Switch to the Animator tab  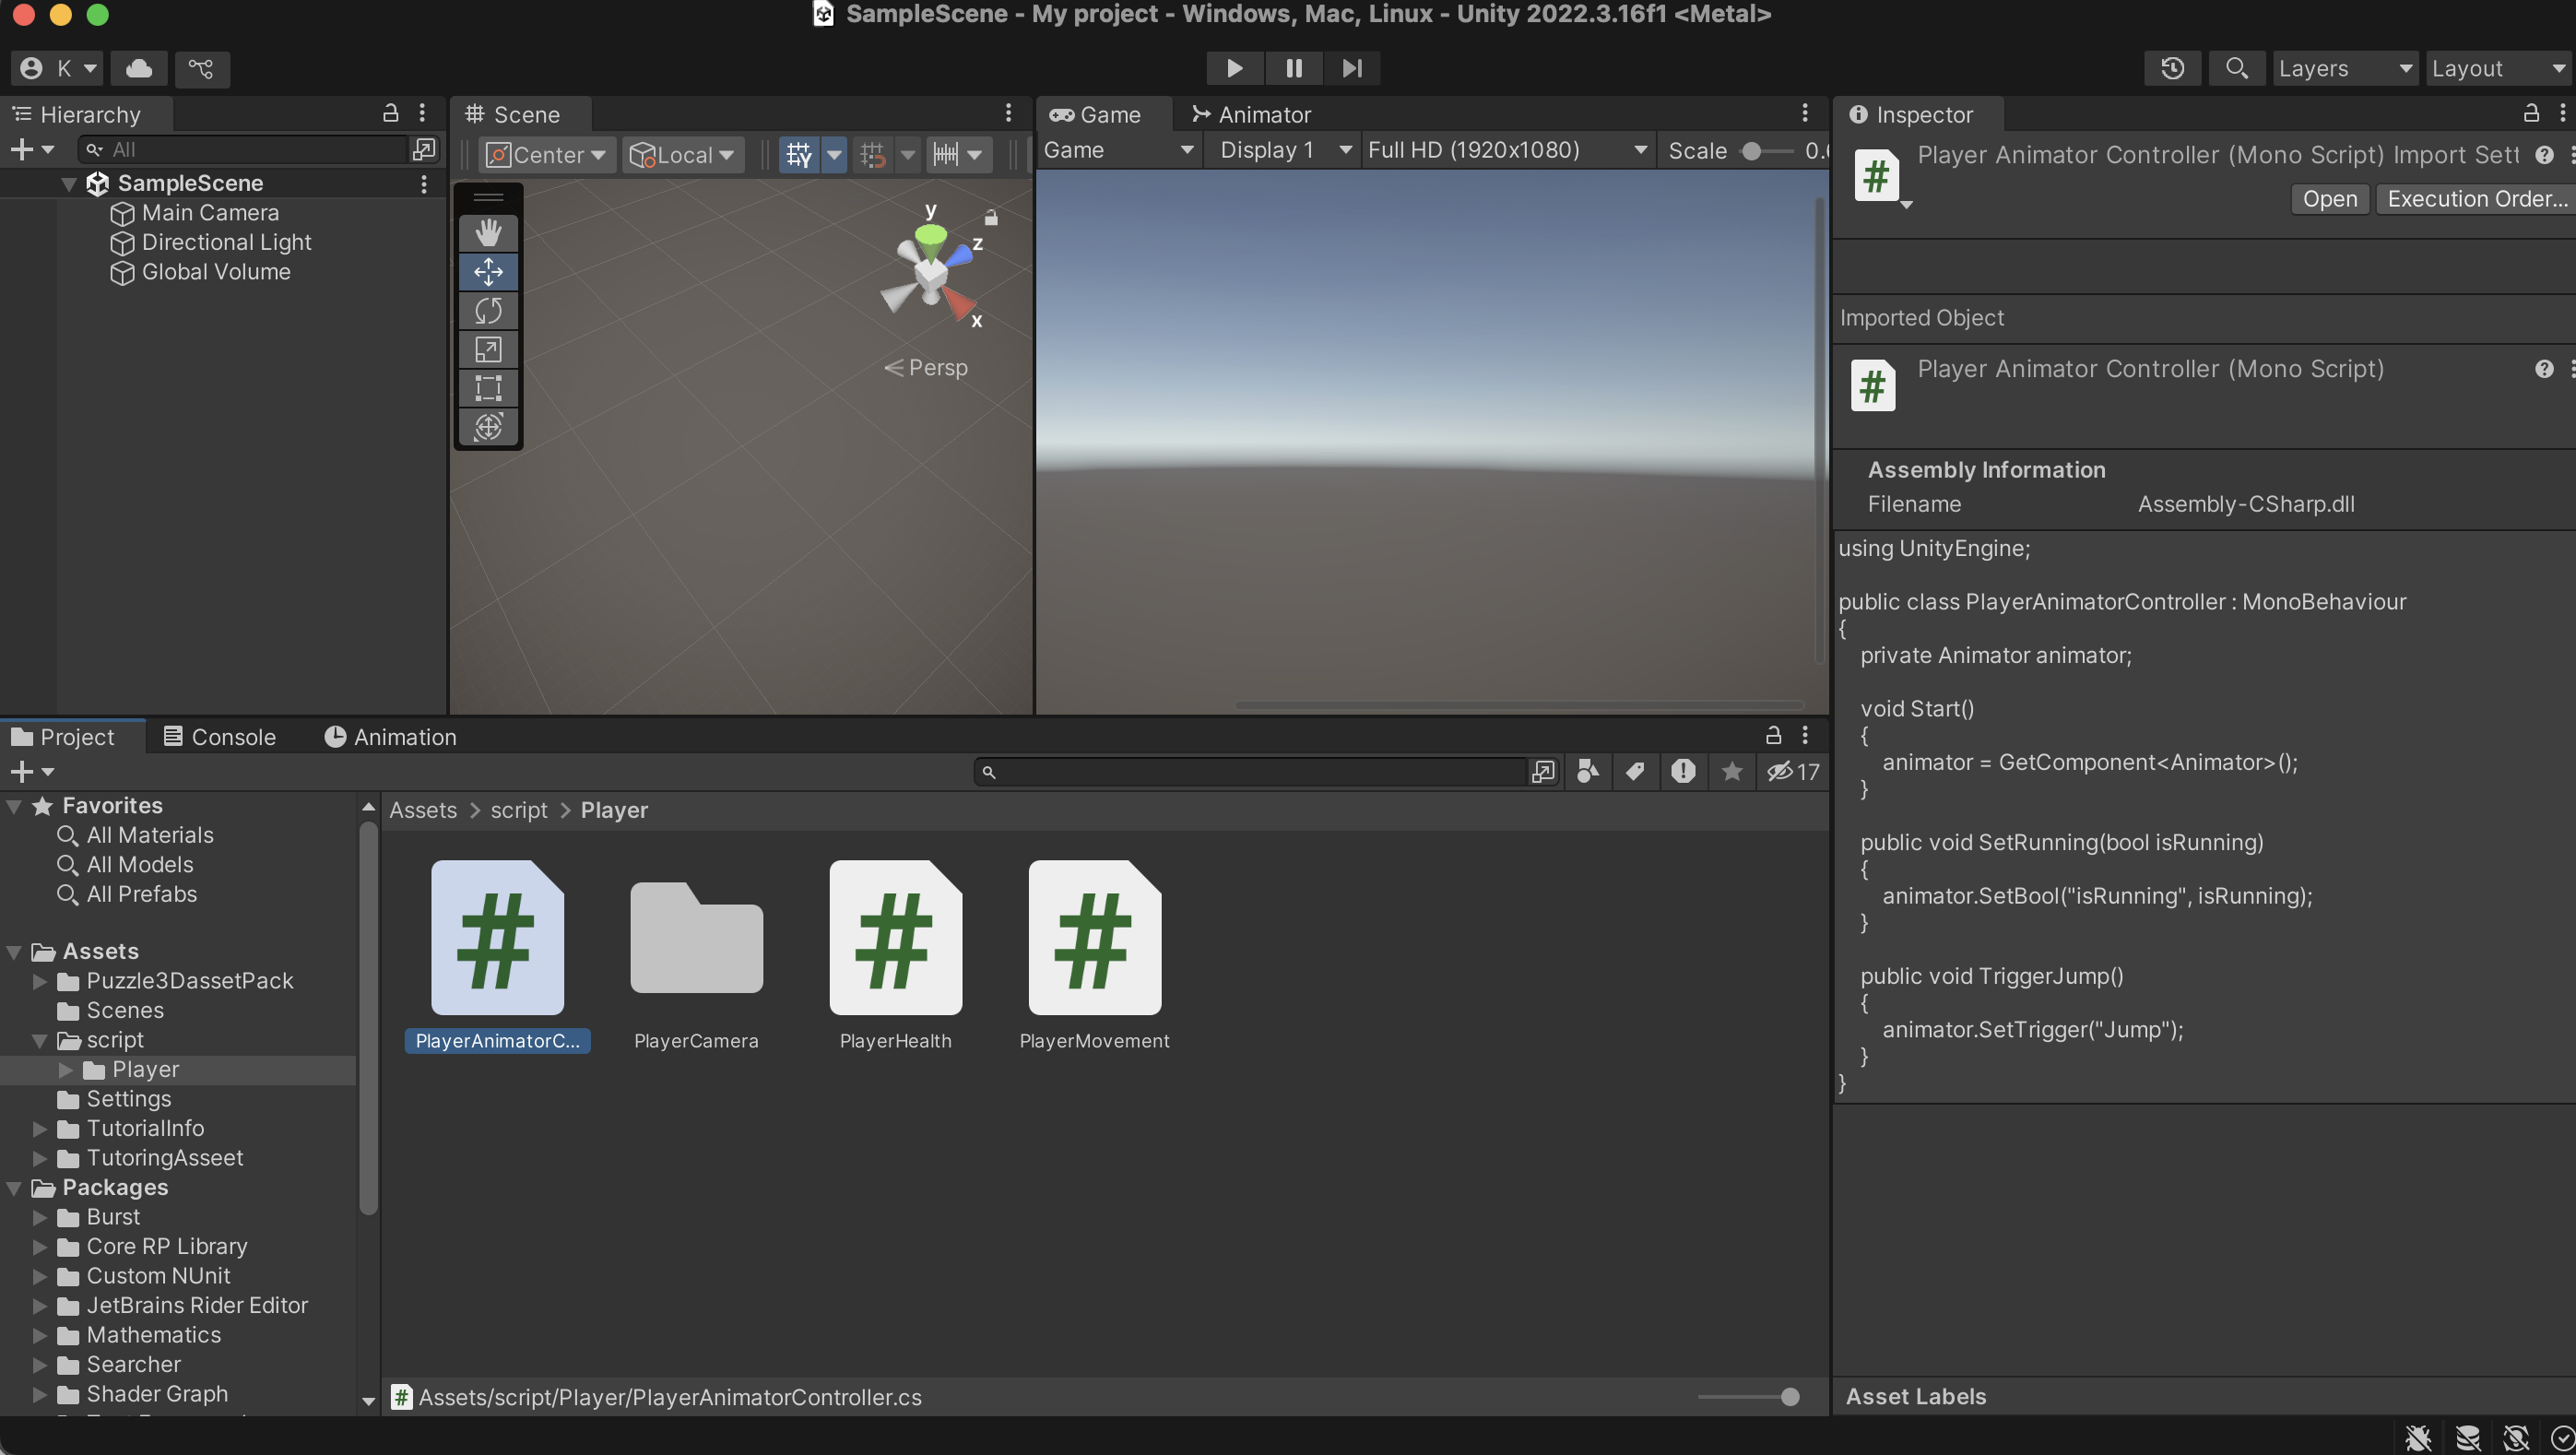(1252, 114)
